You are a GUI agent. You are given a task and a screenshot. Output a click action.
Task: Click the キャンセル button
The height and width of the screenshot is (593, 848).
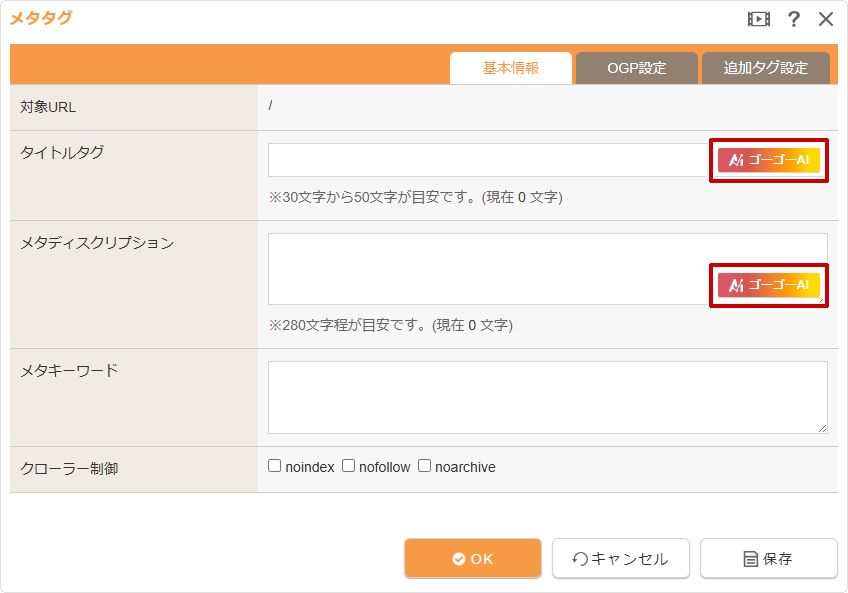click(x=619, y=559)
